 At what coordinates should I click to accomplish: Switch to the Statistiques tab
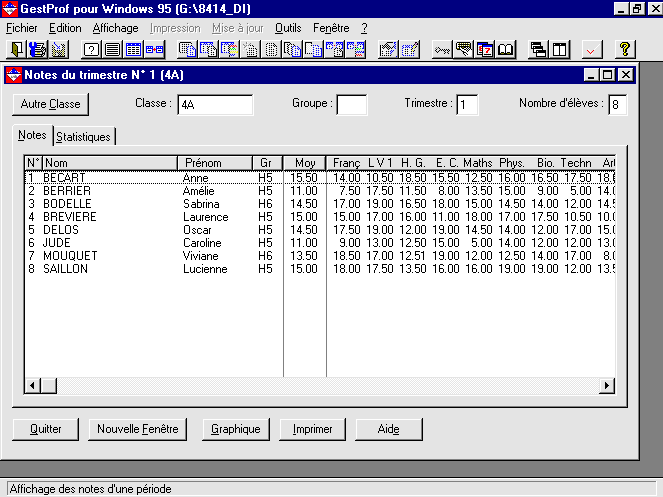tap(83, 136)
